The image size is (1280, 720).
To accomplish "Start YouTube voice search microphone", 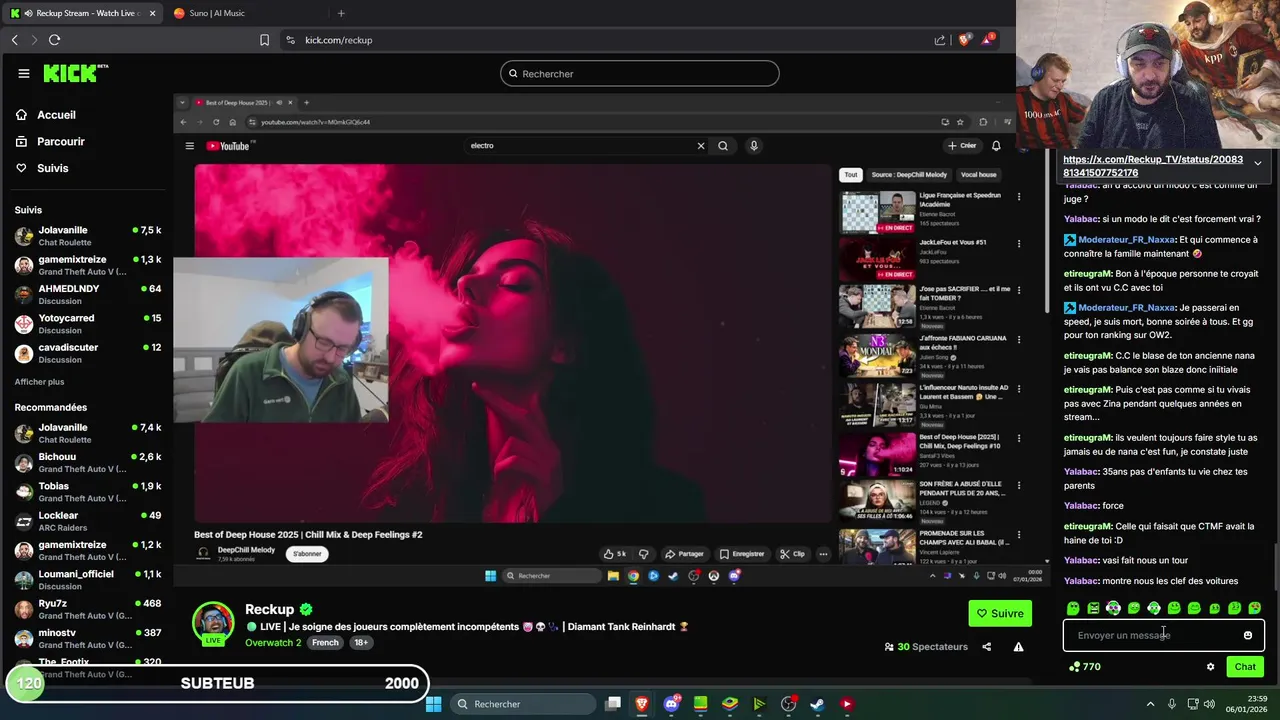I will 754,146.
